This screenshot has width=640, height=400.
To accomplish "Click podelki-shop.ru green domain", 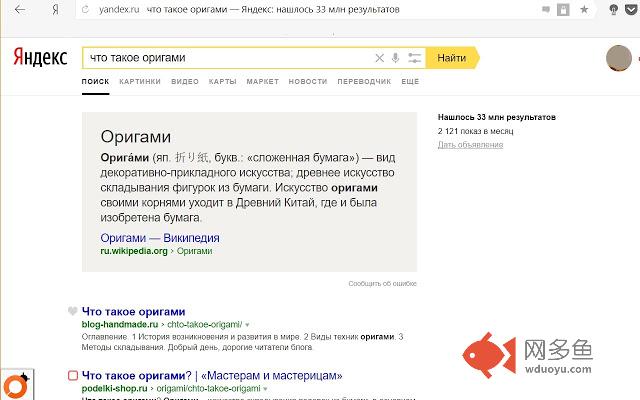I will point(114,388).
